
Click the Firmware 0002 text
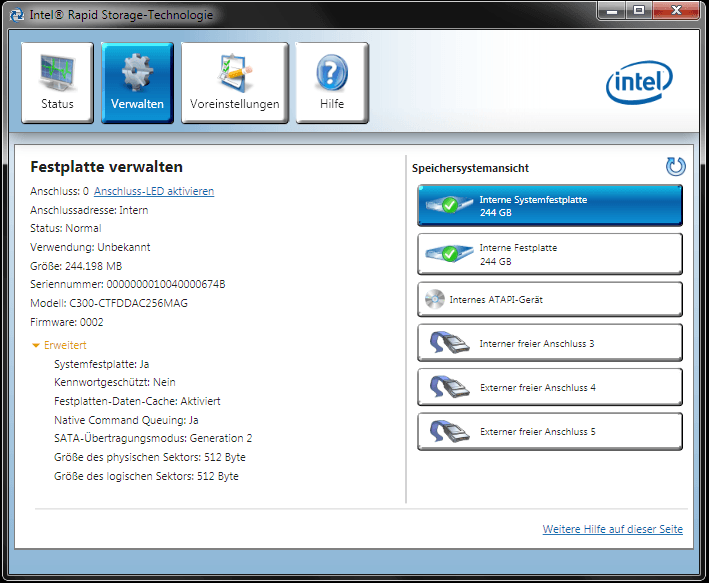[x=67, y=322]
